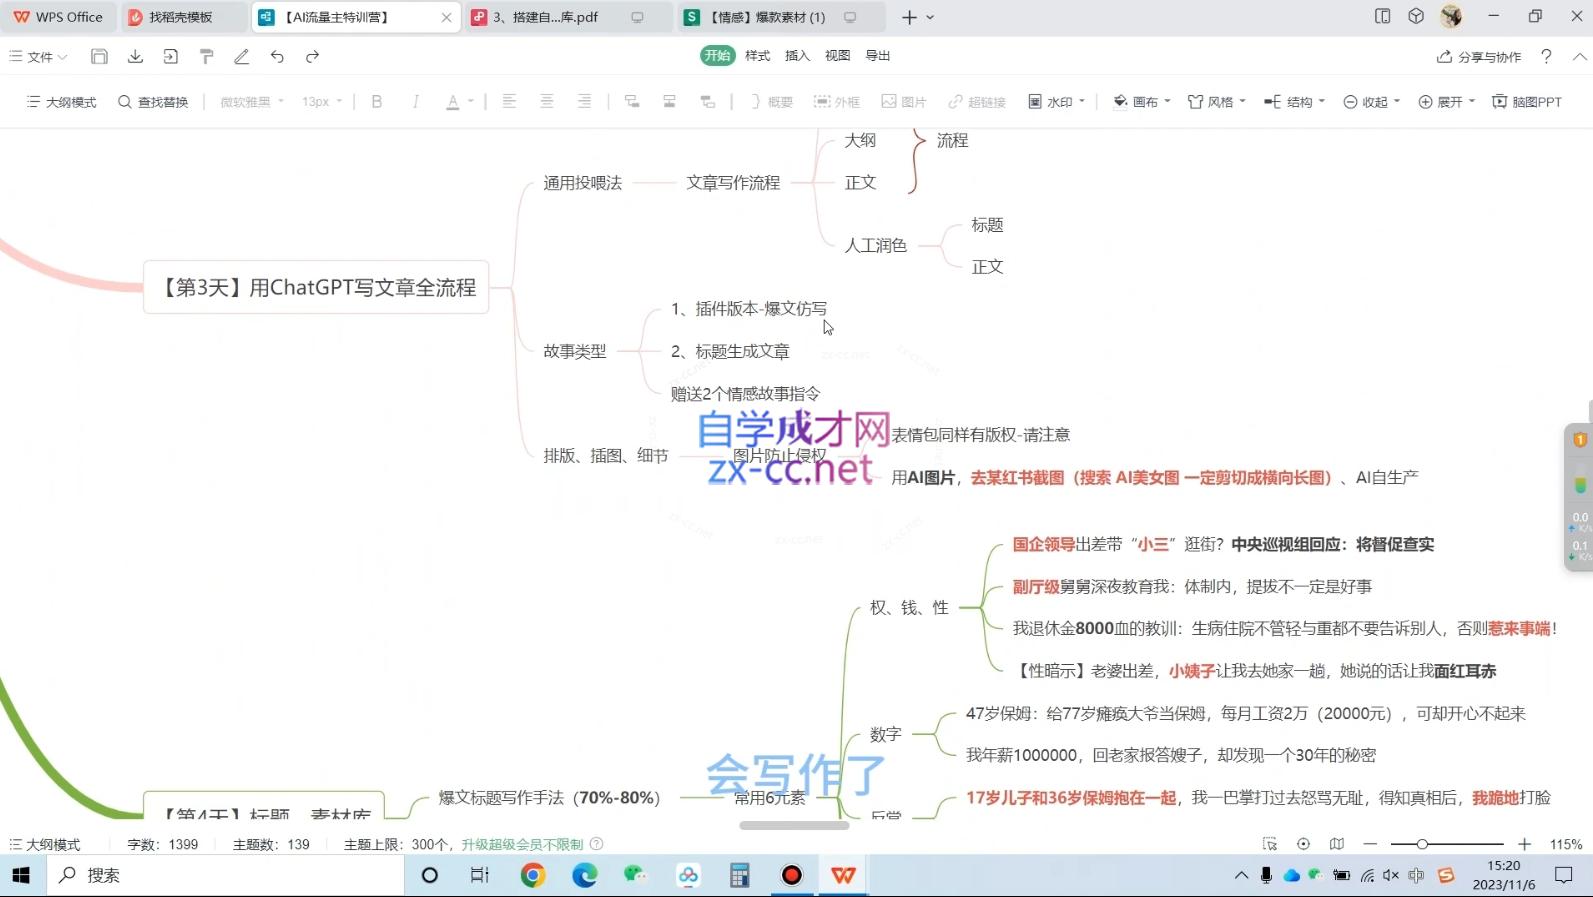
Task: Click the zoom-out minus button
Action: coord(1370,844)
